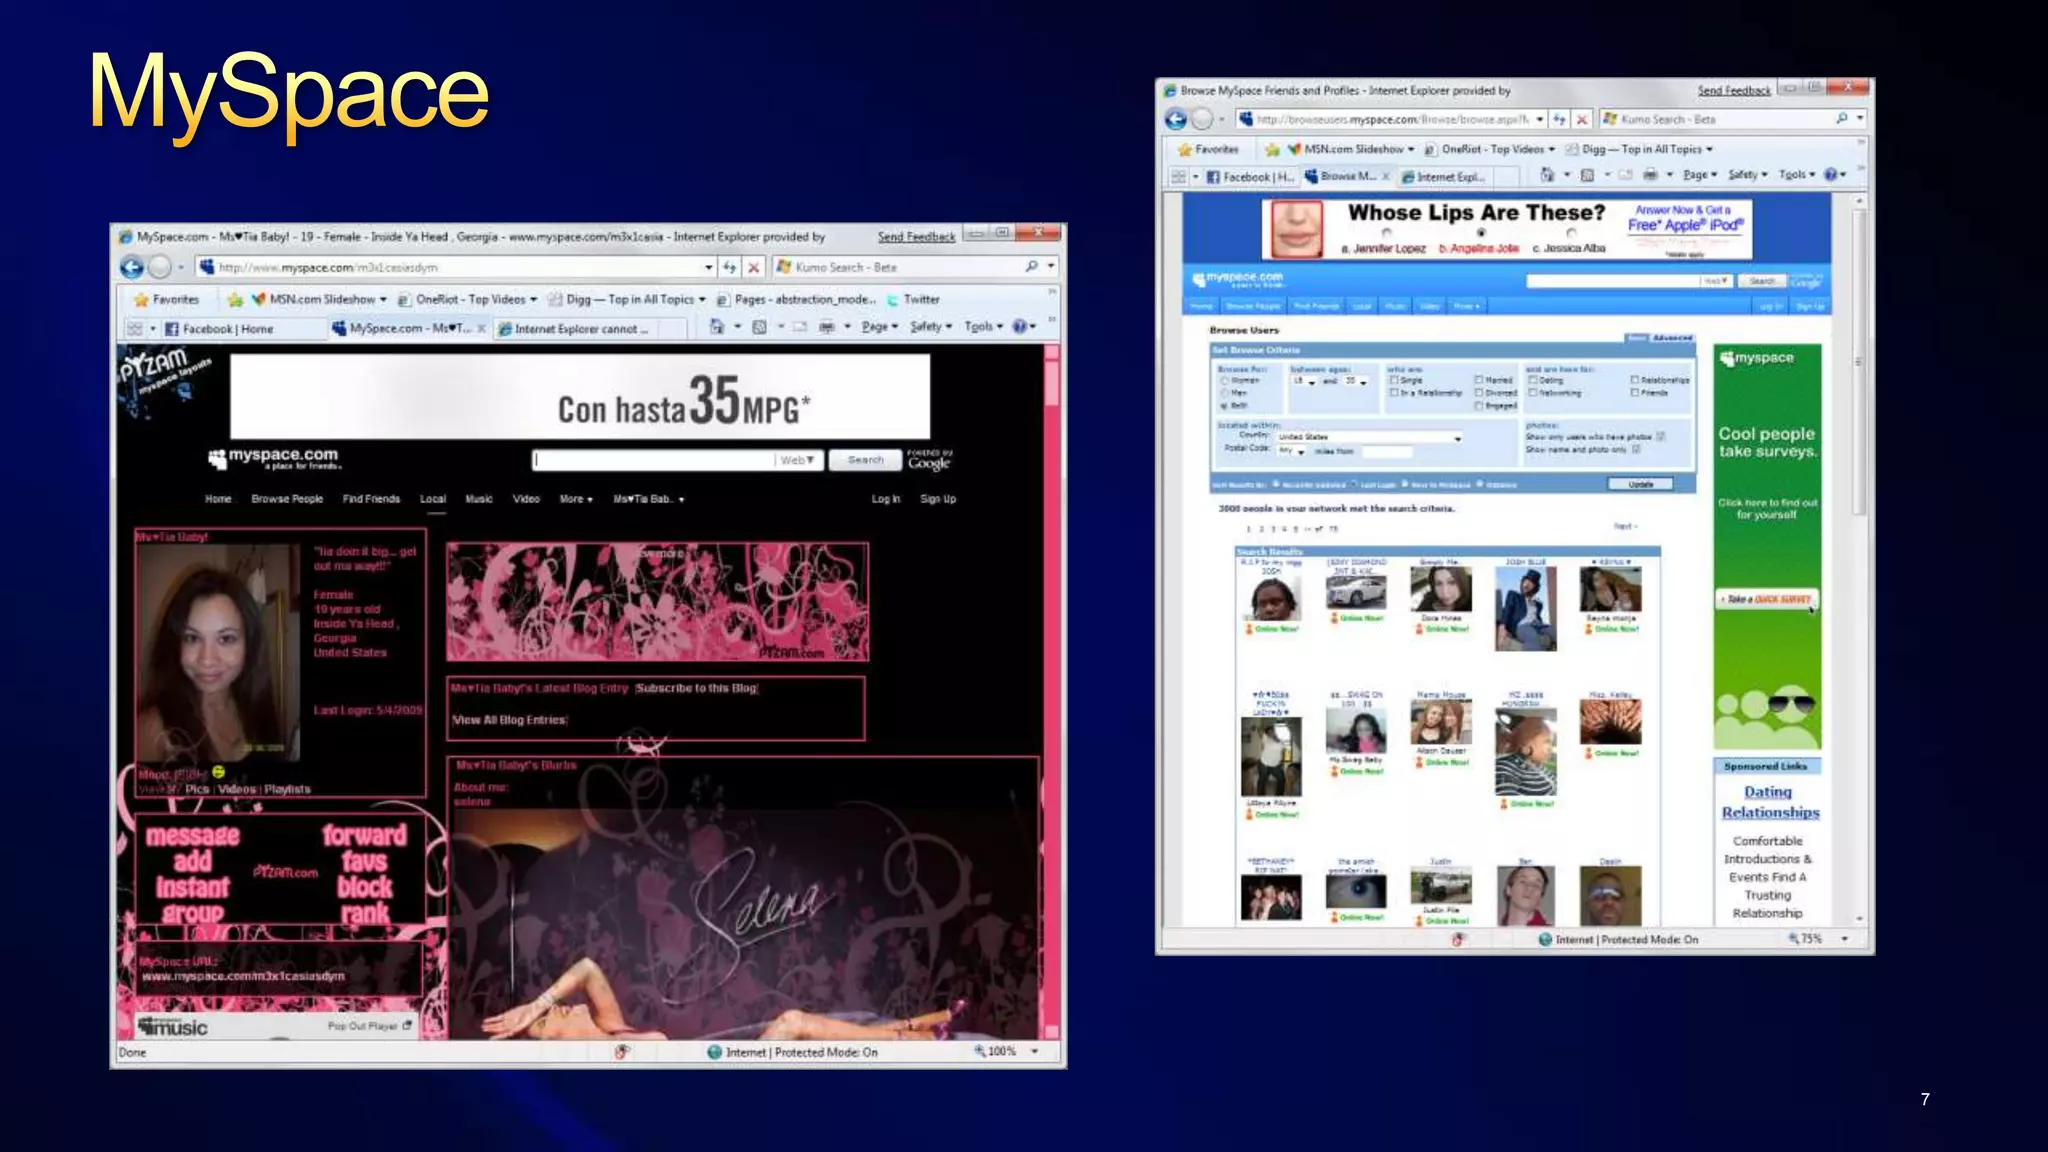Viewport: 2048px width, 1152px height.
Task: Check the Dating checkbox in browse criteria
Action: (1533, 381)
